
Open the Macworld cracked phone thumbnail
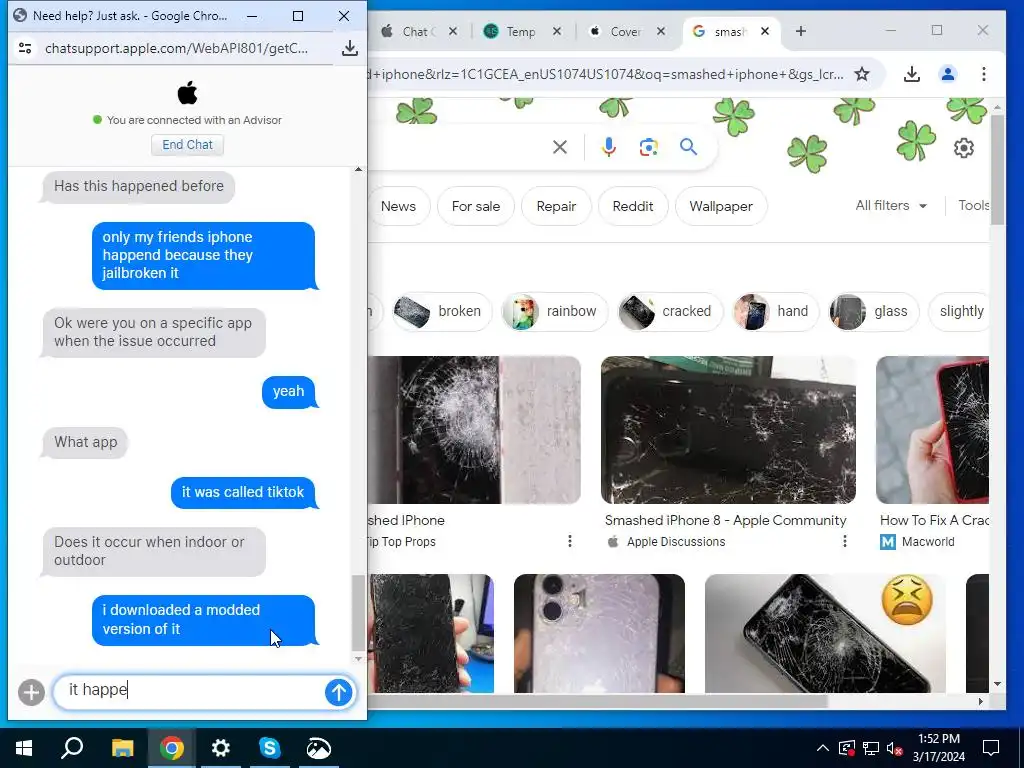point(932,430)
